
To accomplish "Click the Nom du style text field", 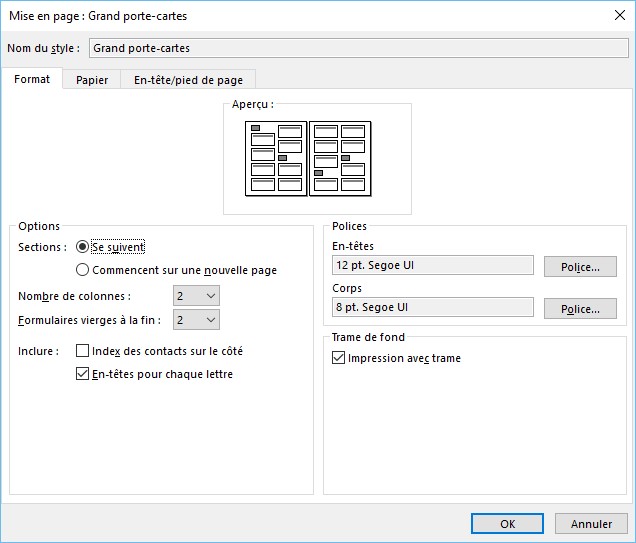I will (356, 48).
